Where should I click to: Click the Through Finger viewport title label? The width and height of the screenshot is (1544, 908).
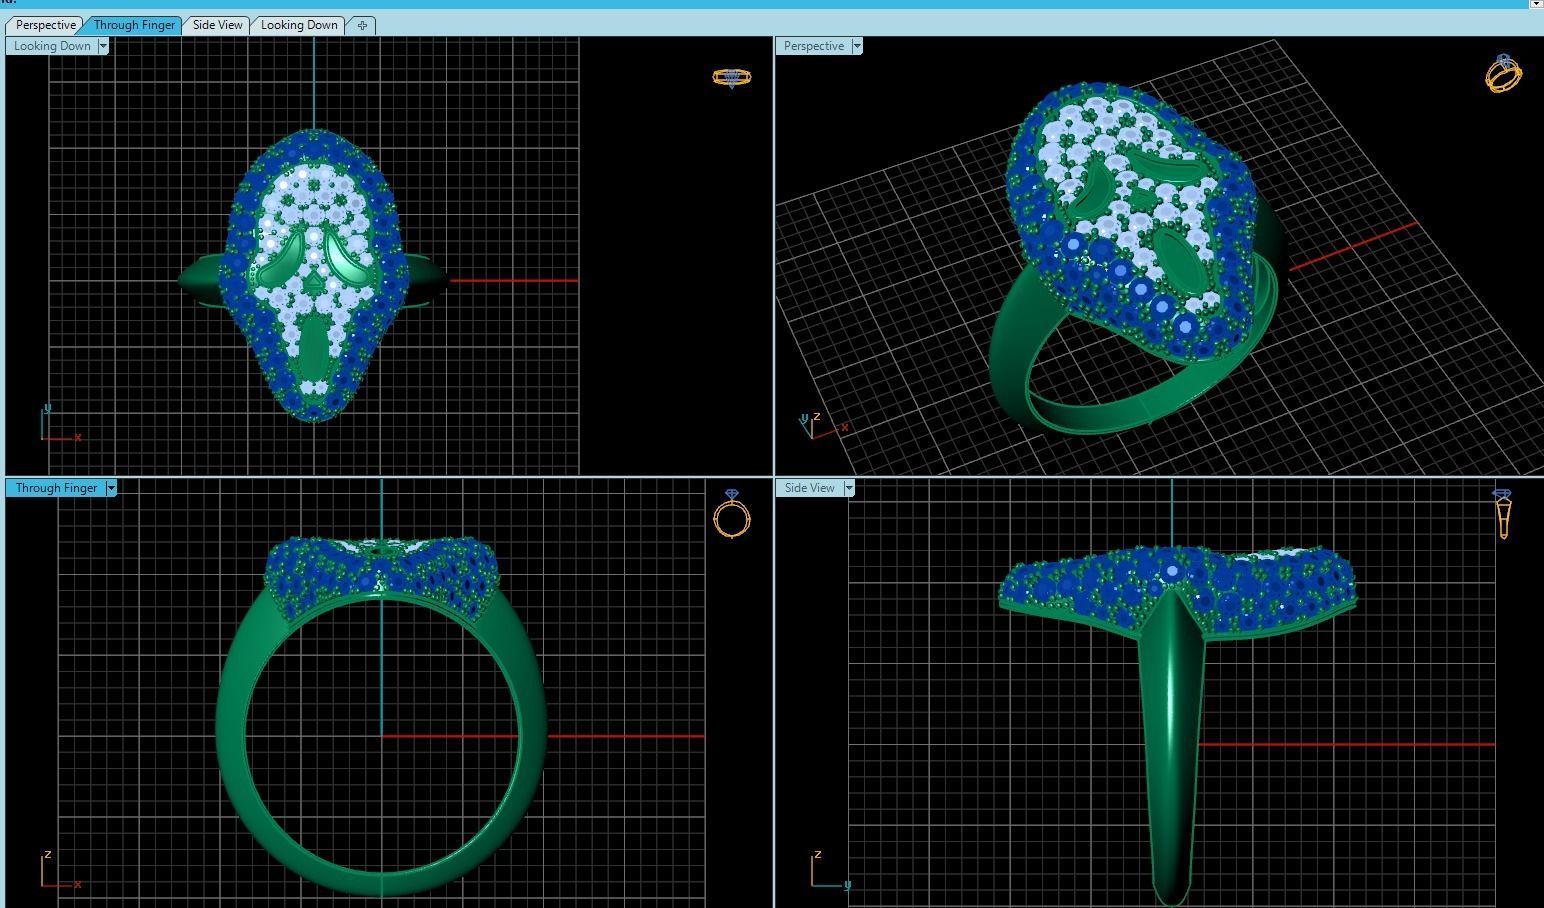tap(56, 488)
